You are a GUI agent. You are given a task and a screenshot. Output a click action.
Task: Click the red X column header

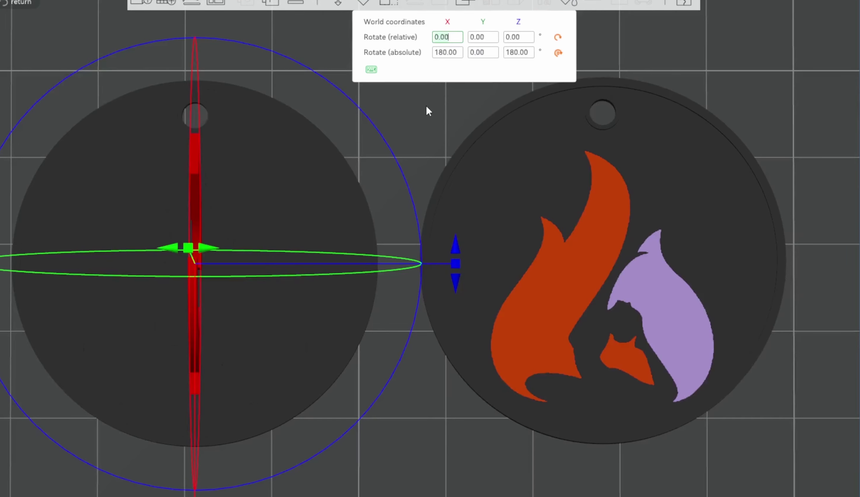(448, 22)
